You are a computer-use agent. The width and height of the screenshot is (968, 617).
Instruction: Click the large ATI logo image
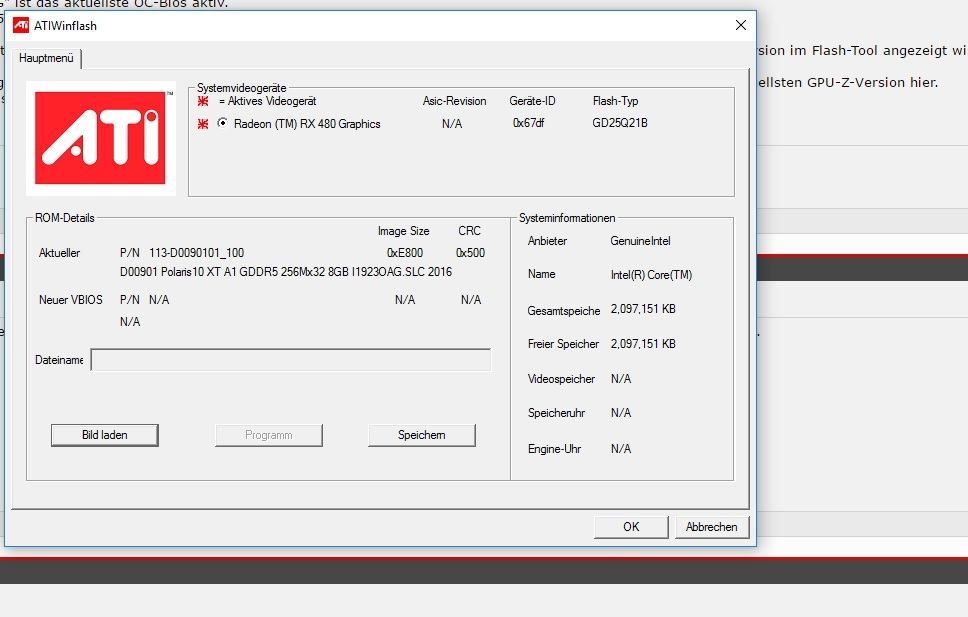point(101,138)
